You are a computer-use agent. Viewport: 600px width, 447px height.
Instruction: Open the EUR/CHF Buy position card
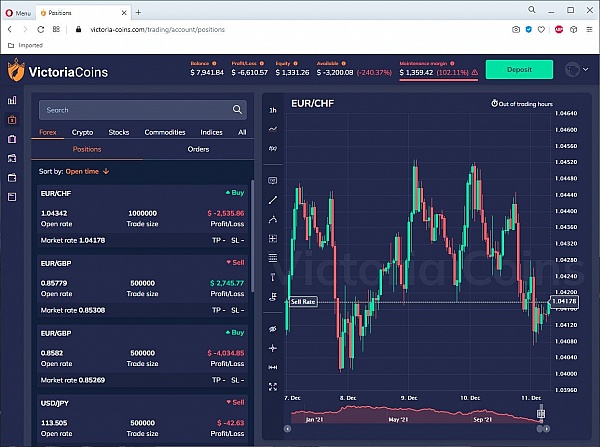[142, 217]
